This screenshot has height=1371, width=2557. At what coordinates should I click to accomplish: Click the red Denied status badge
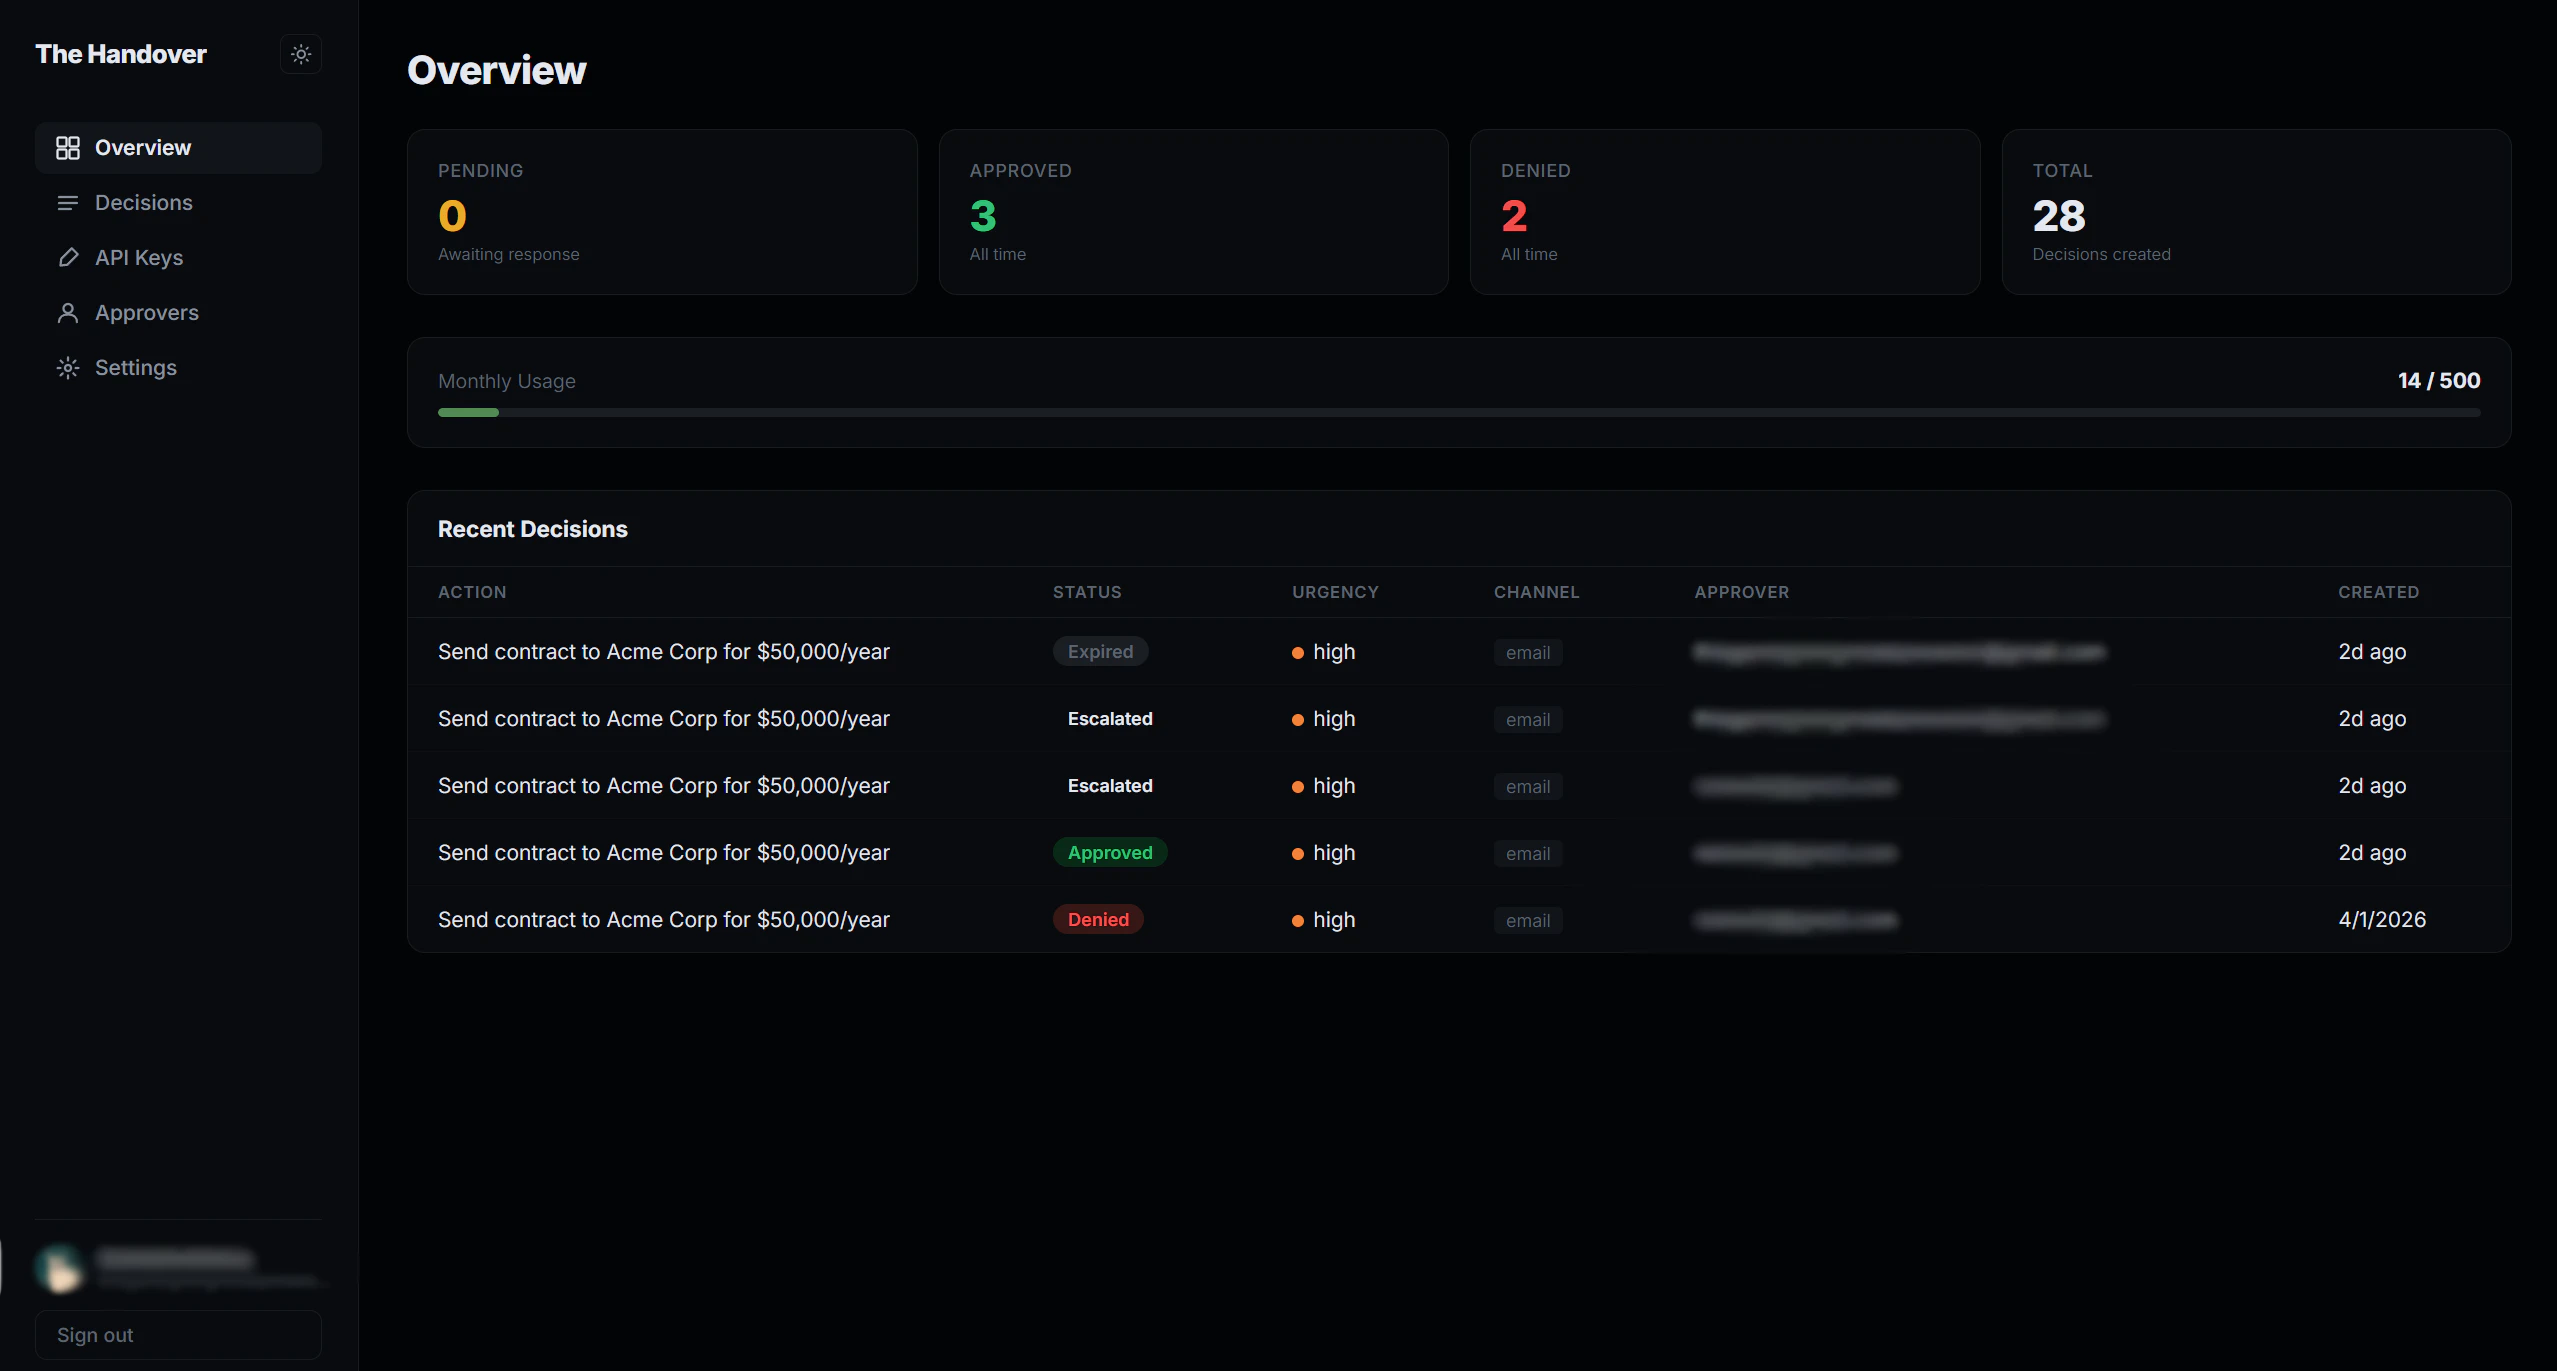[x=1097, y=920]
